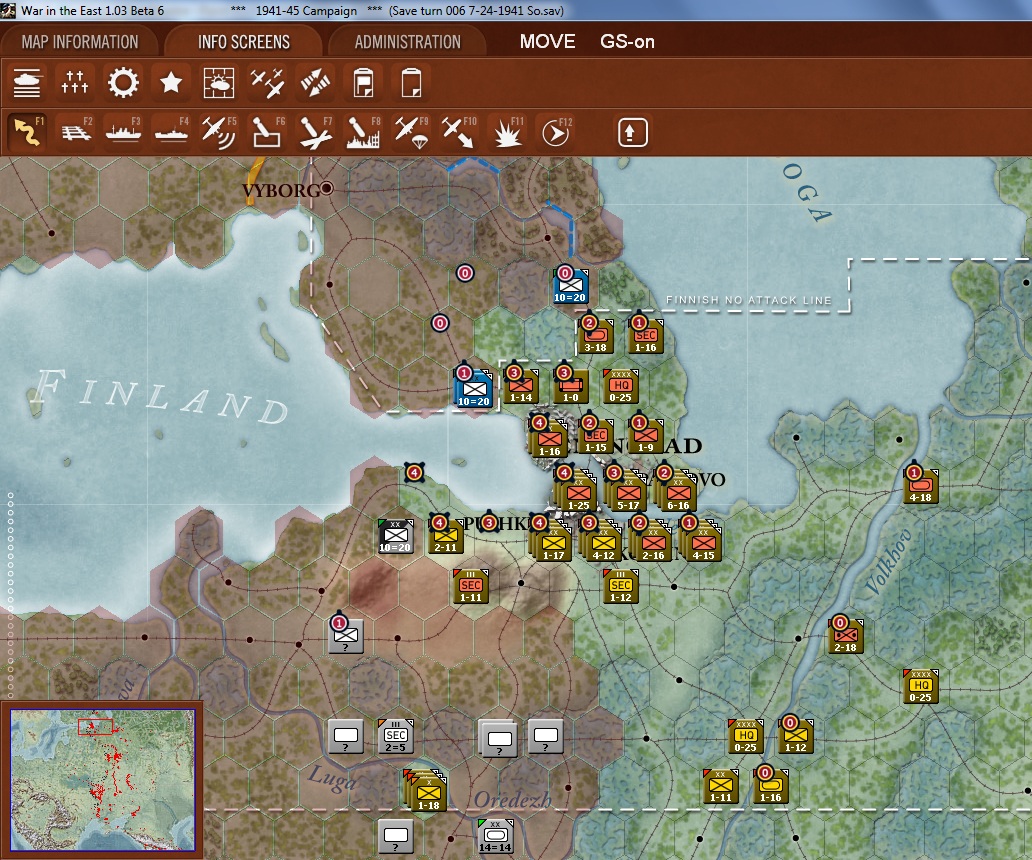Select F2 rail move mode

(75, 132)
